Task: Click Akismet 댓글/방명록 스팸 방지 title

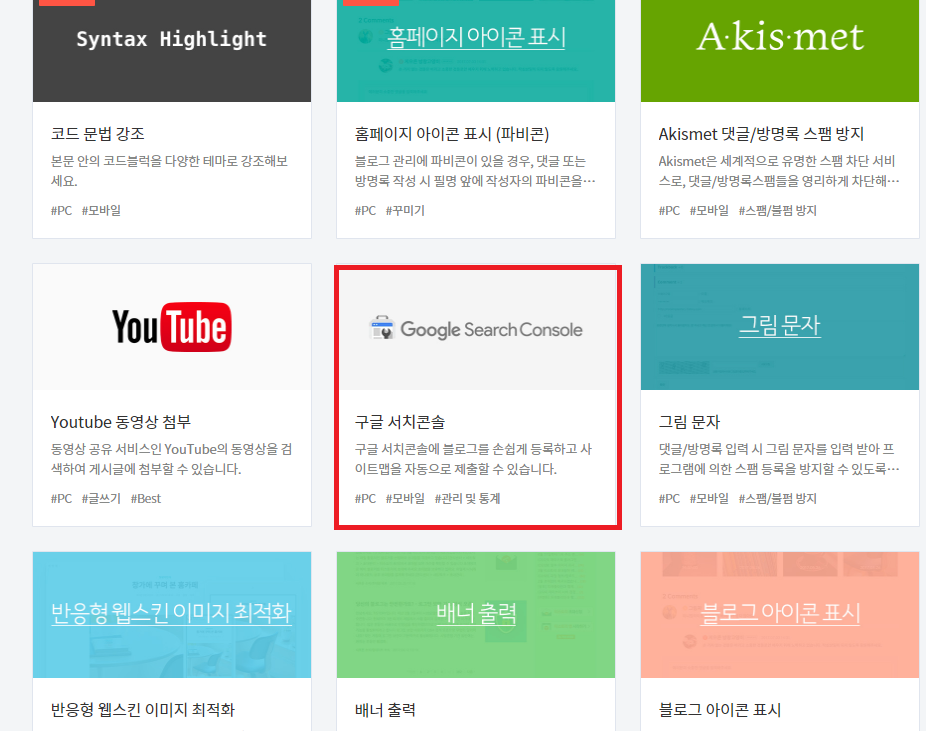Action: click(761, 134)
